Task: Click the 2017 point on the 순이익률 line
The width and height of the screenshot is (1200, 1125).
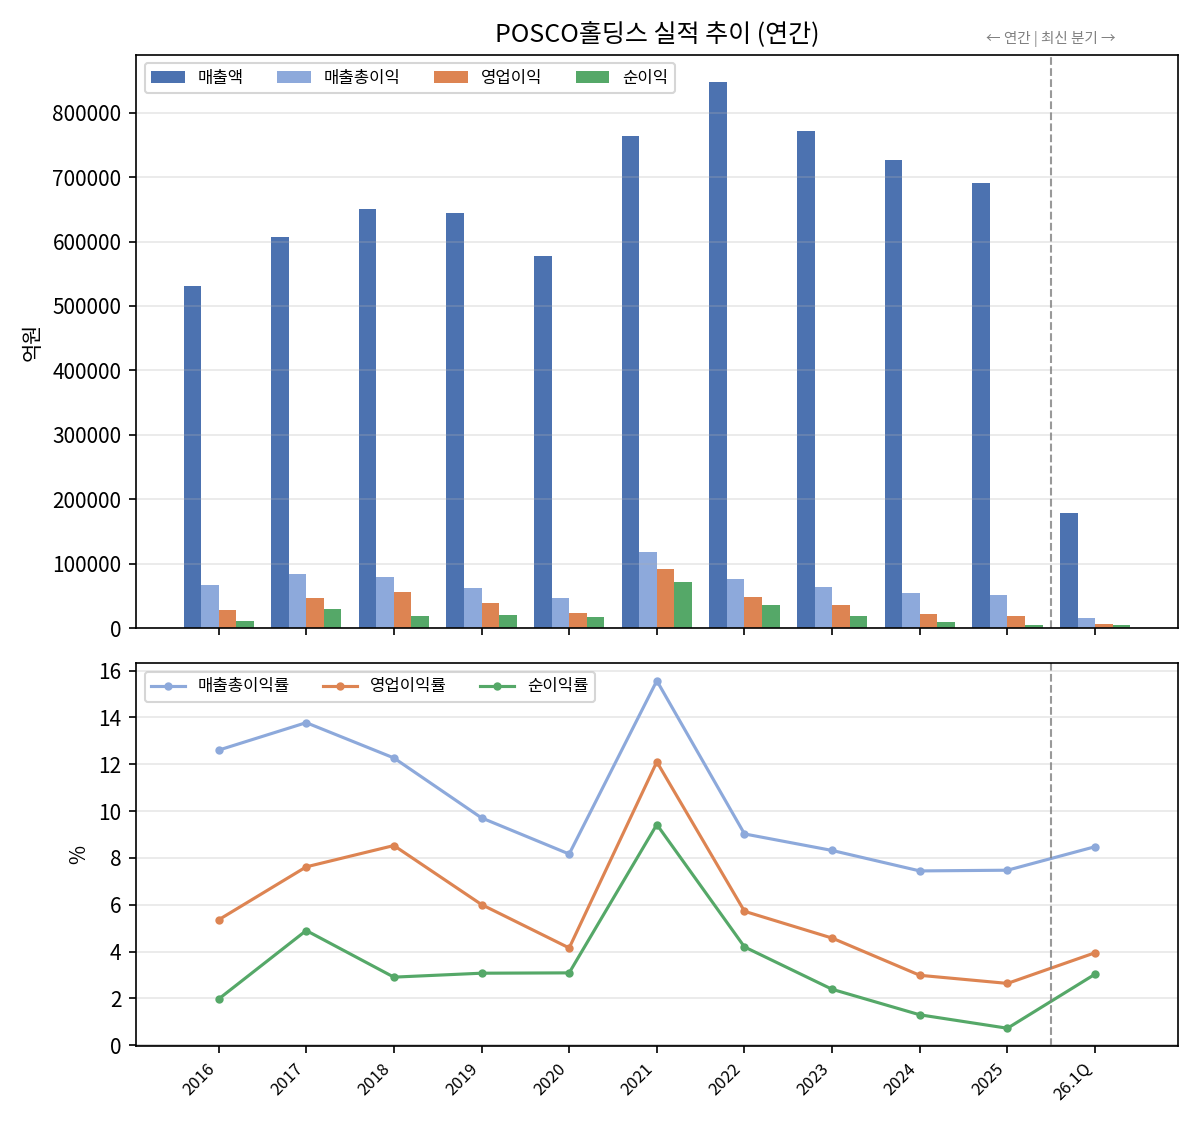Action: pos(306,931)
